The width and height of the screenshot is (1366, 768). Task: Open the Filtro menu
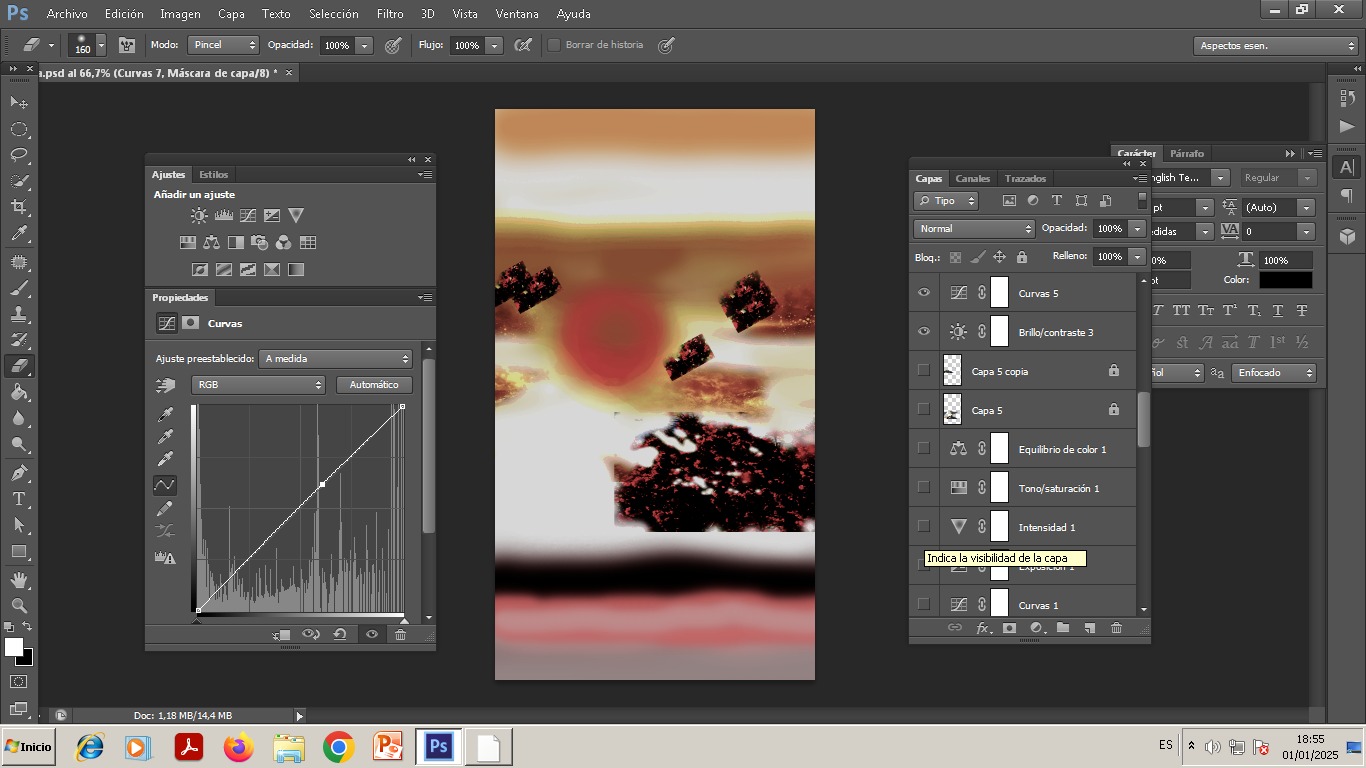click(390, 14)
